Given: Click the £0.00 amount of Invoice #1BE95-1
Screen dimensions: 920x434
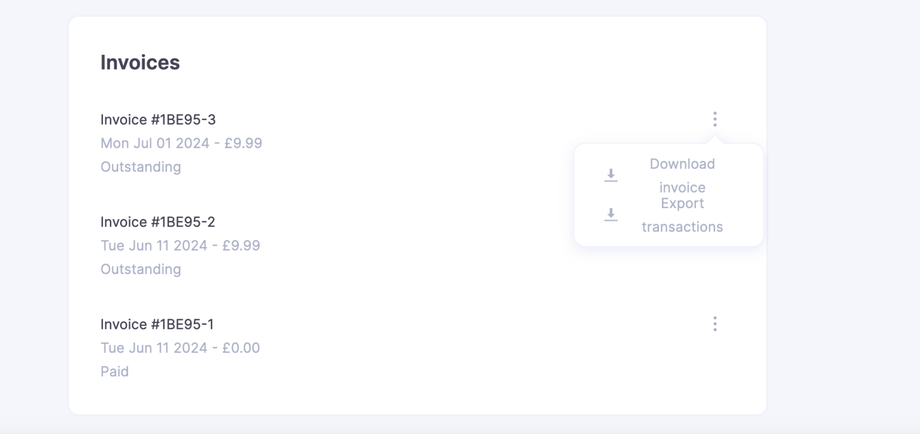Looking at the screenshot, I should coord(241,348).
